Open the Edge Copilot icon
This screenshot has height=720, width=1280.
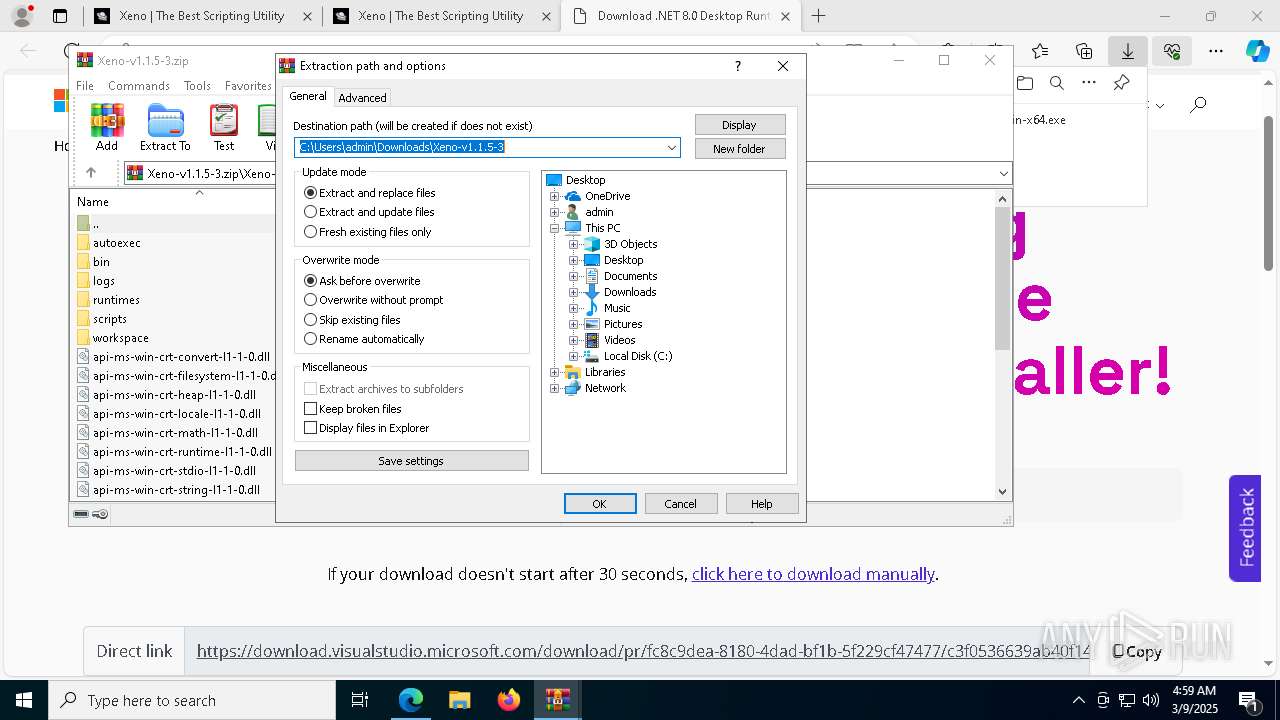click(1257, 51)
